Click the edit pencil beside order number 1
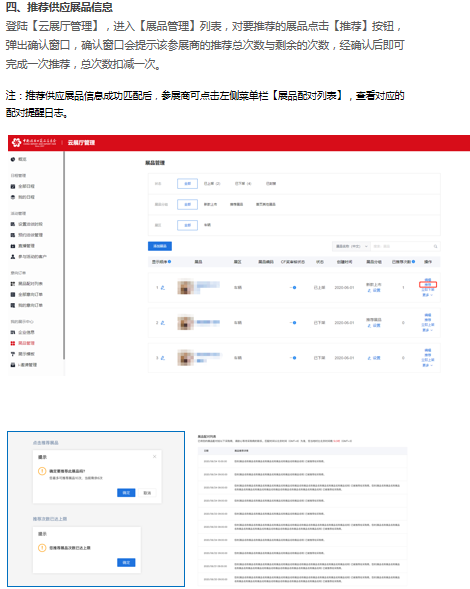The image size is (470, 589). point(163,287)
